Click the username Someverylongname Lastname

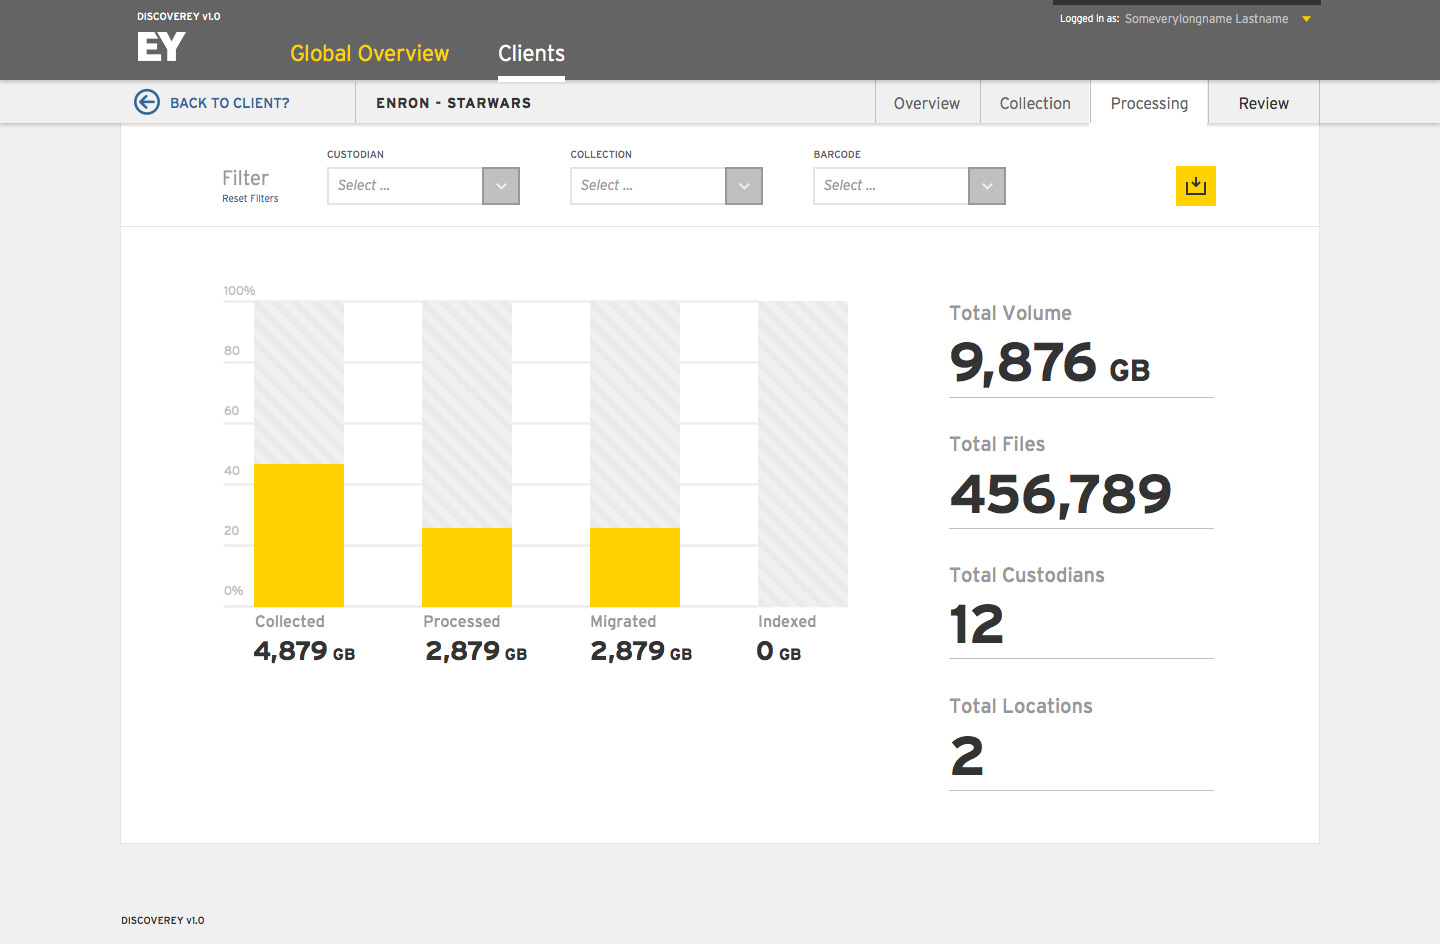coord(1206,19)
